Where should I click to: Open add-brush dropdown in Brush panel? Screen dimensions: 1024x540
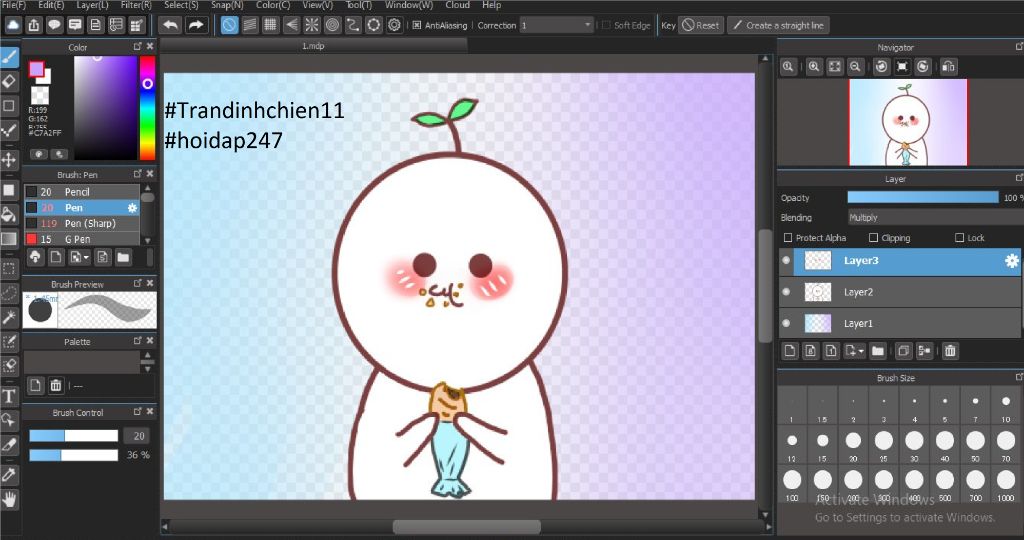pos(80,257)
